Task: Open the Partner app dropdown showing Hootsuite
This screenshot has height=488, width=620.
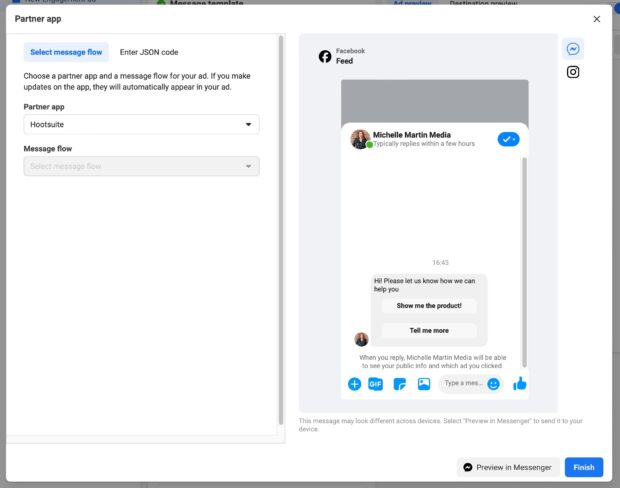Action: (141, 125)
